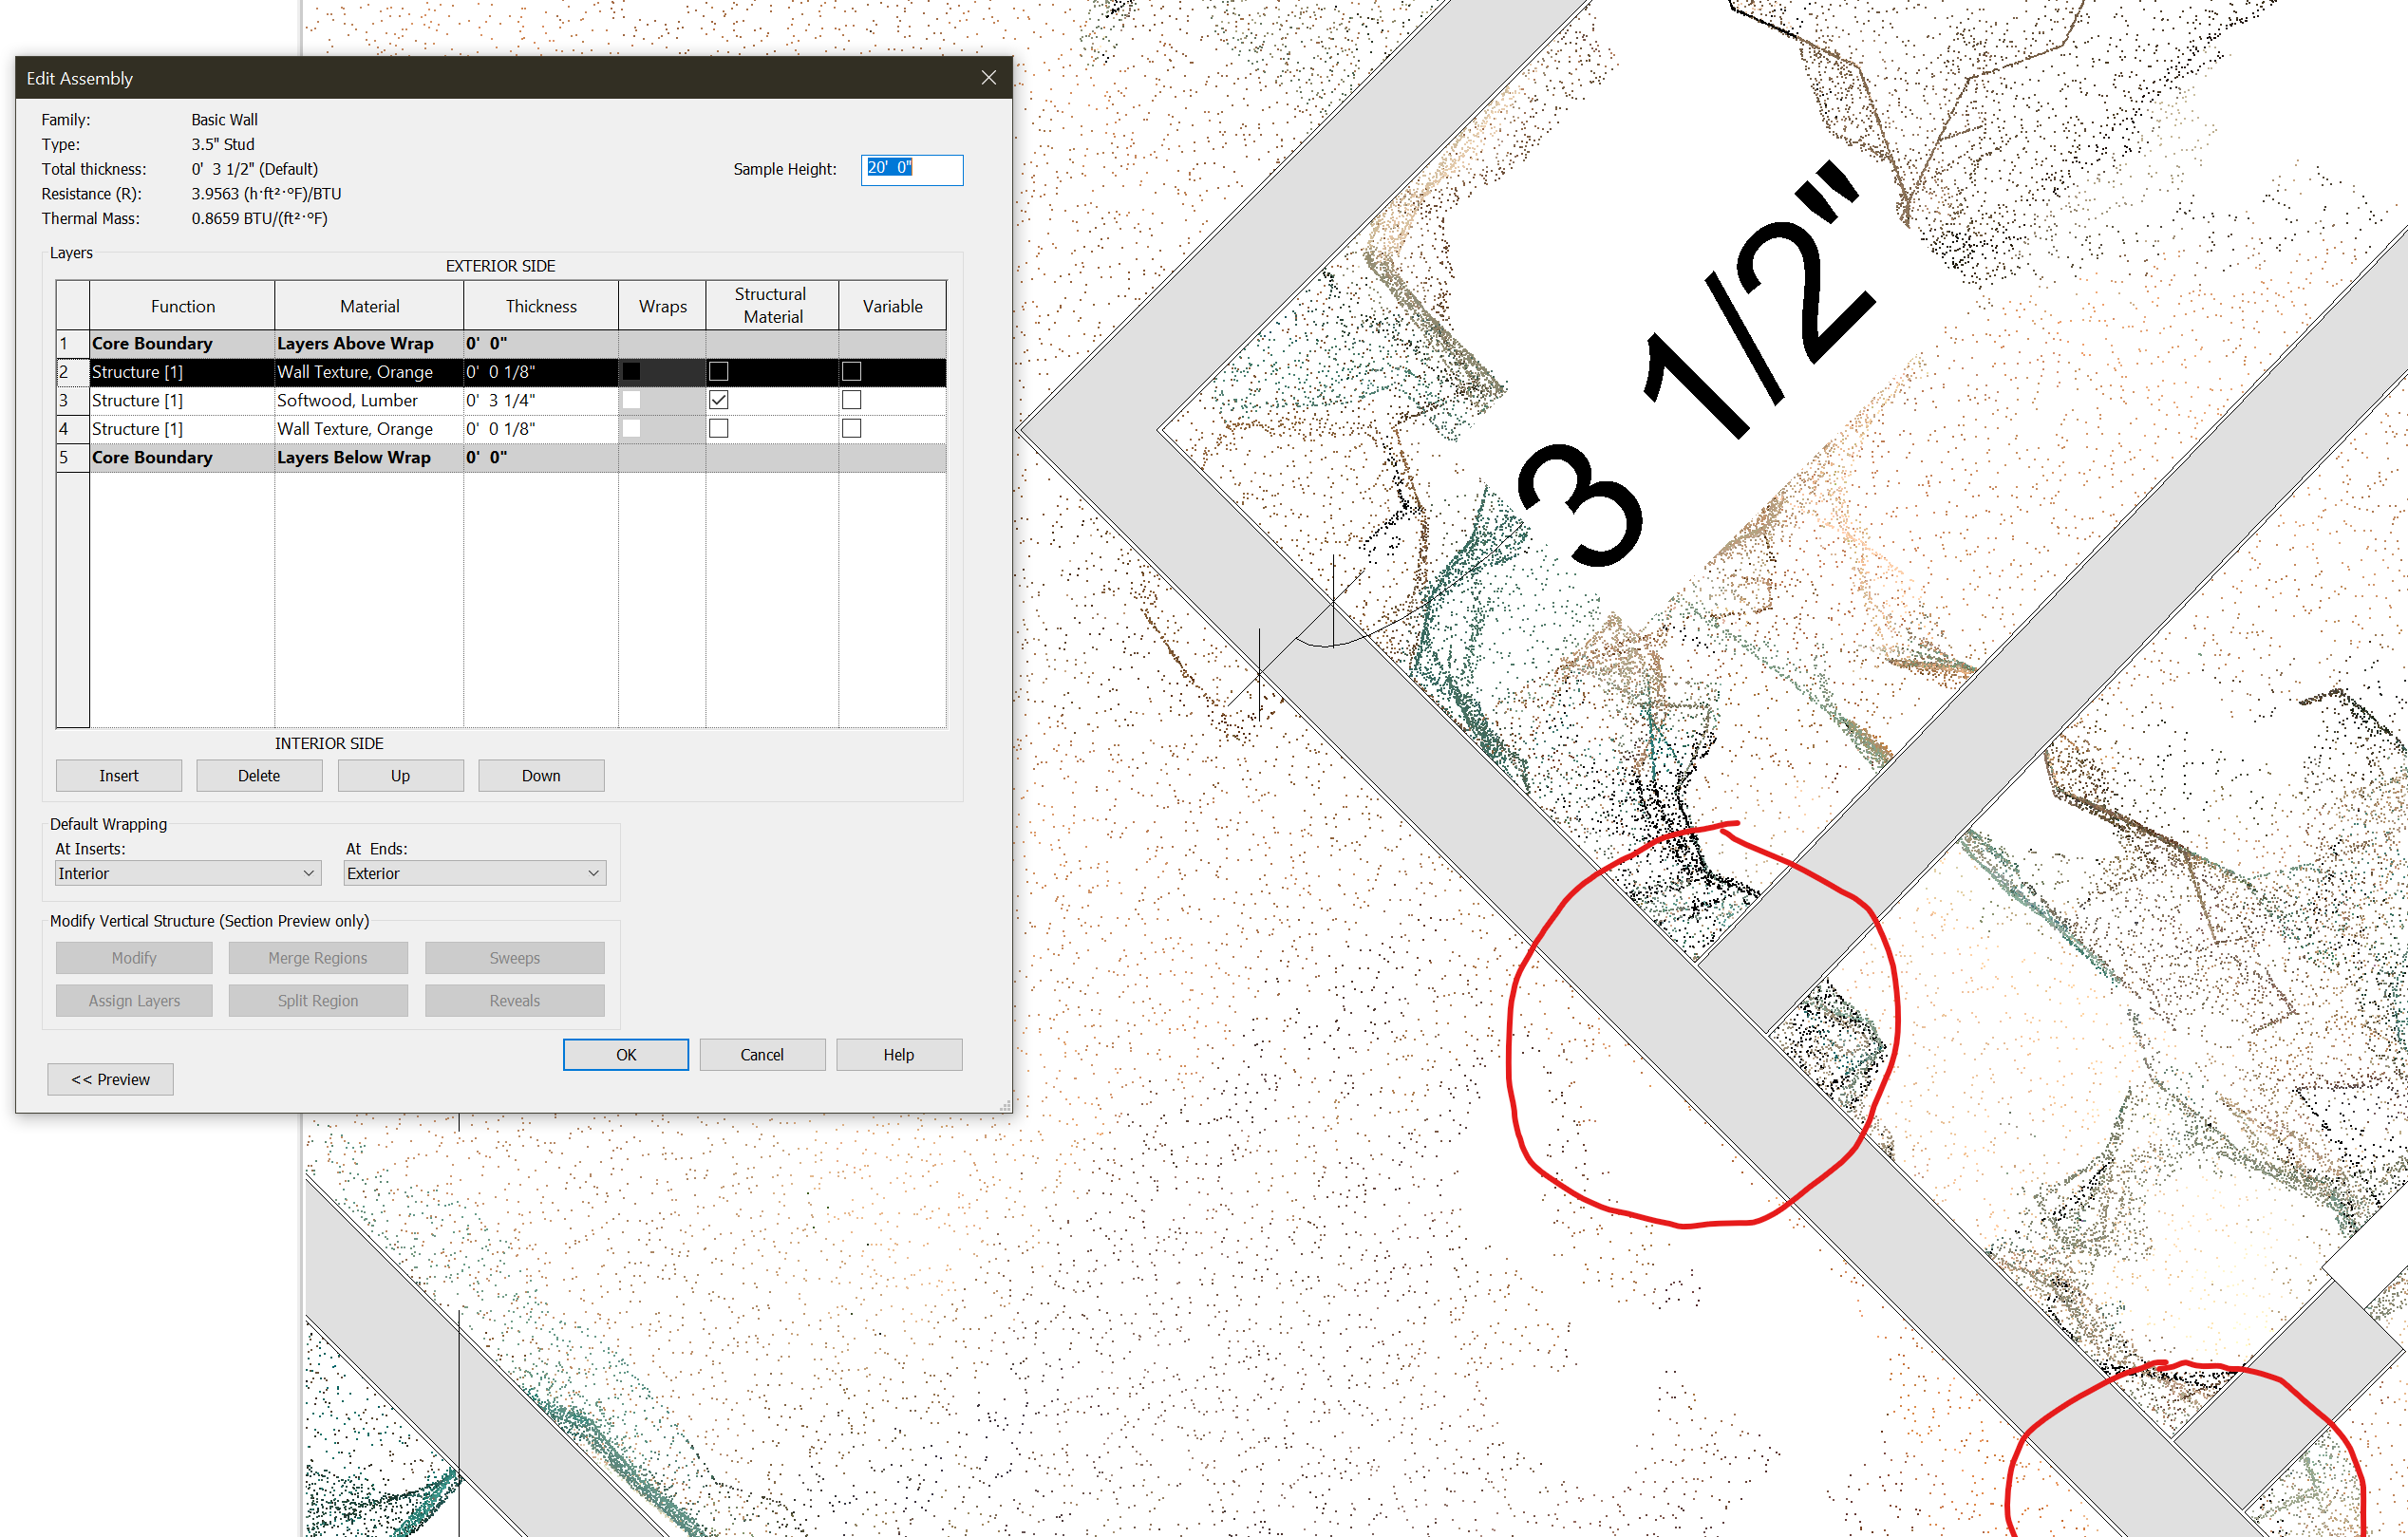
Task: Click the Structural Material column header
Action: coord(772,306)
